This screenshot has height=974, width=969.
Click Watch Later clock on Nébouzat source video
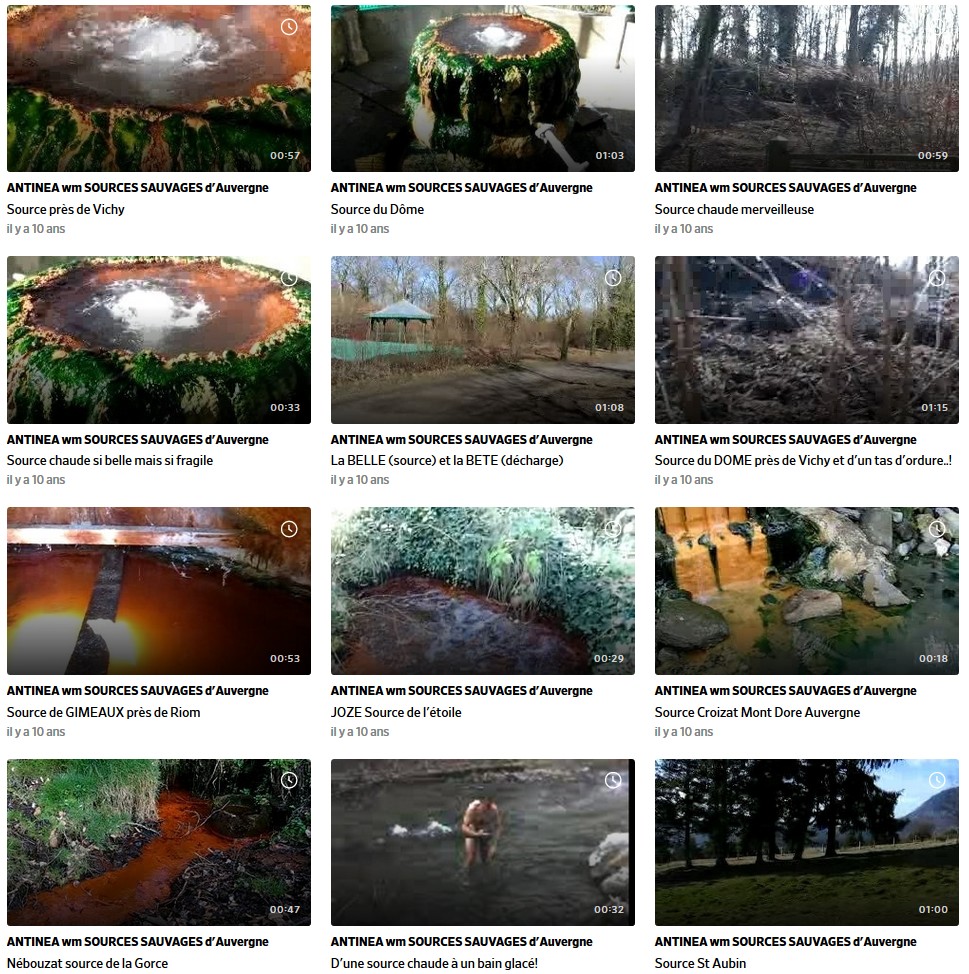[x=289, y=780]
